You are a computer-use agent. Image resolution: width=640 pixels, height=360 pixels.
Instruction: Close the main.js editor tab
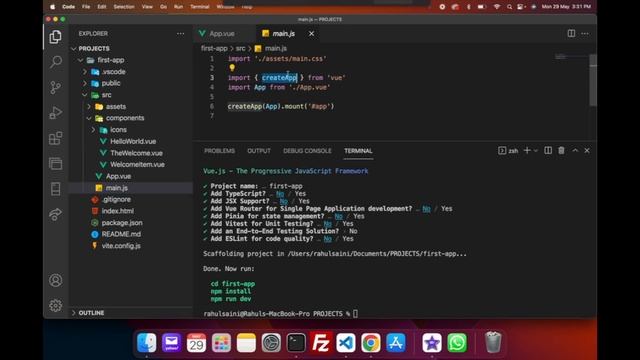click(x=311, y=33)
